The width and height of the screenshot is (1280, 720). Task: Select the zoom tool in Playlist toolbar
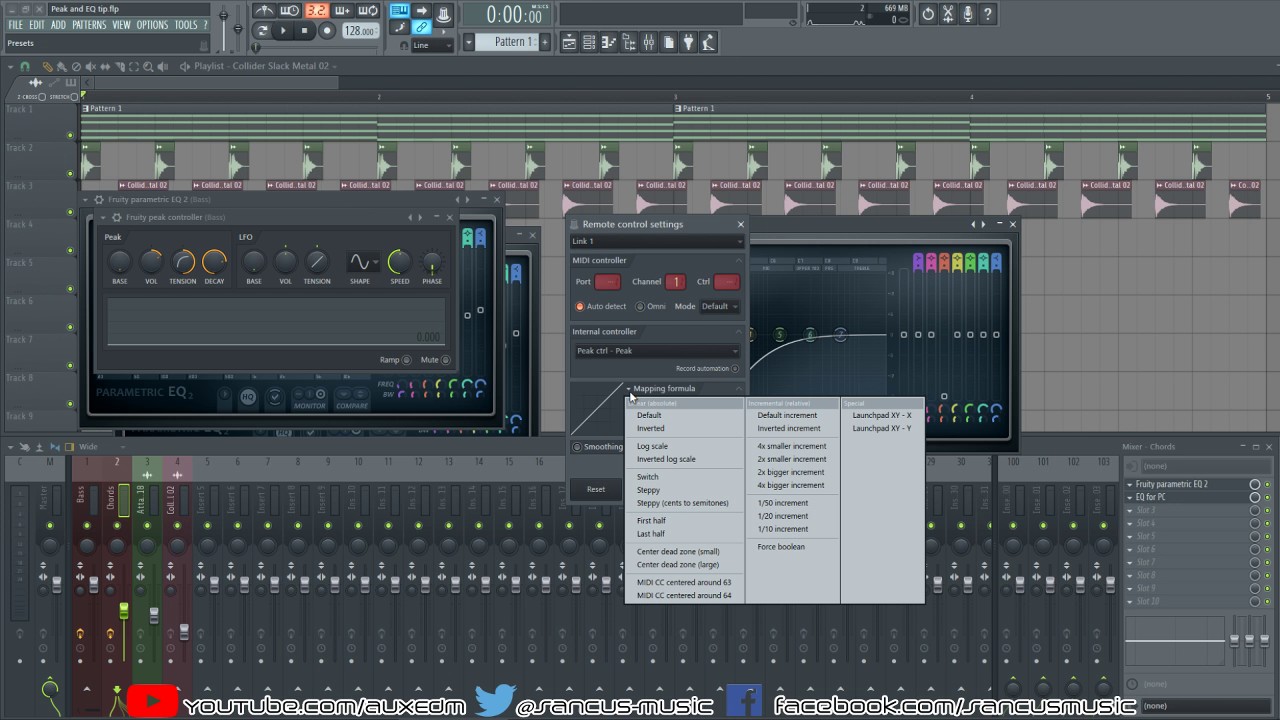[148, 67]
